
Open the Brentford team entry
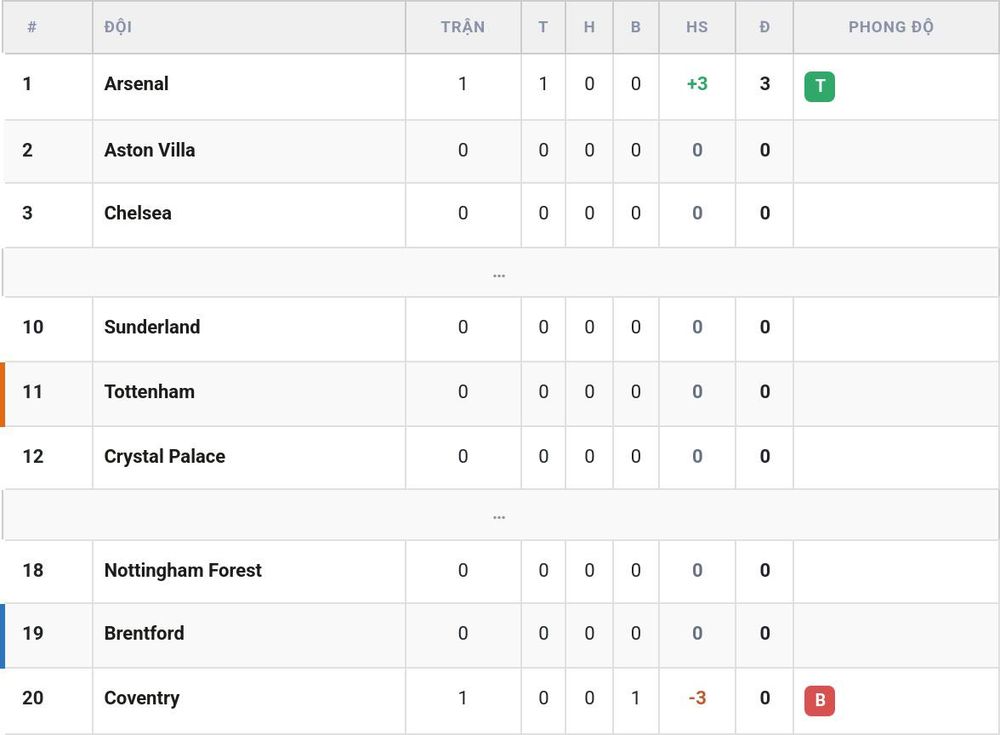(144, 633)
